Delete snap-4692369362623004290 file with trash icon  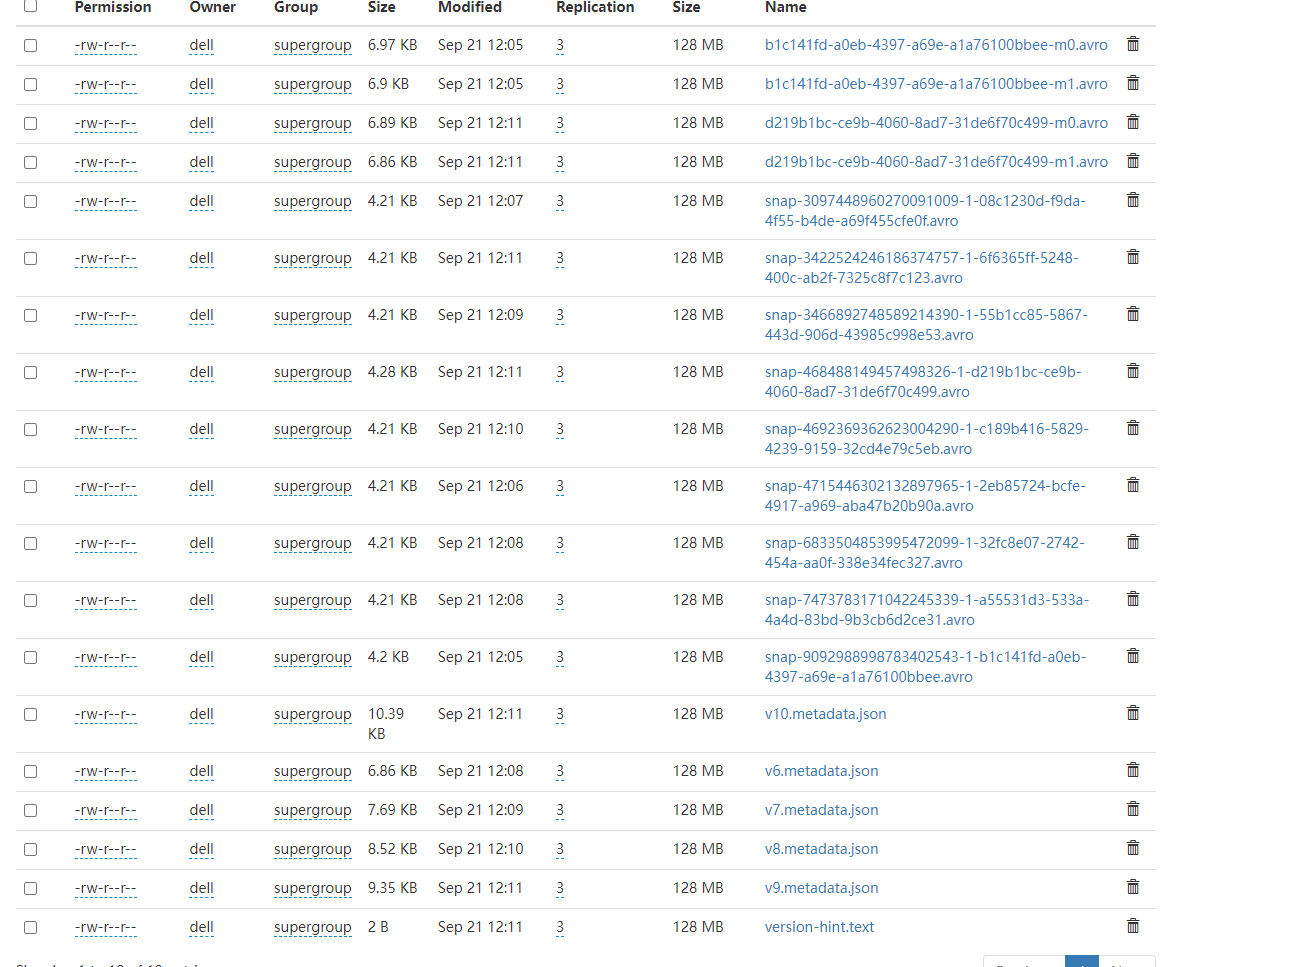coord(1133,428)
